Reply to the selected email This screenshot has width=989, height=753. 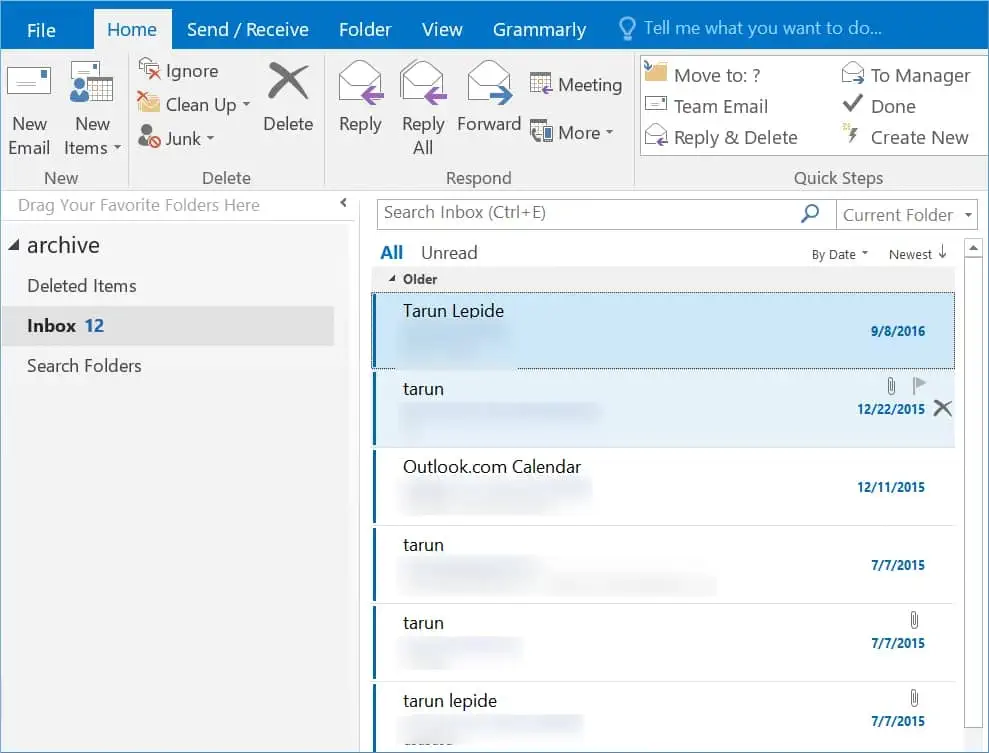pos(360,98)
